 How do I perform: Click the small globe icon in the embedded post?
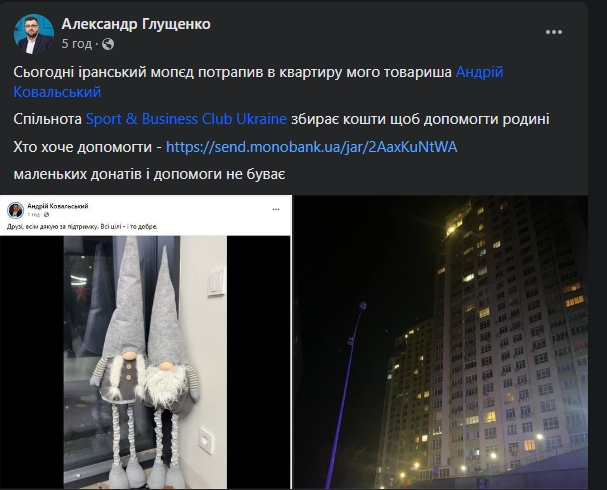point(46,214)
